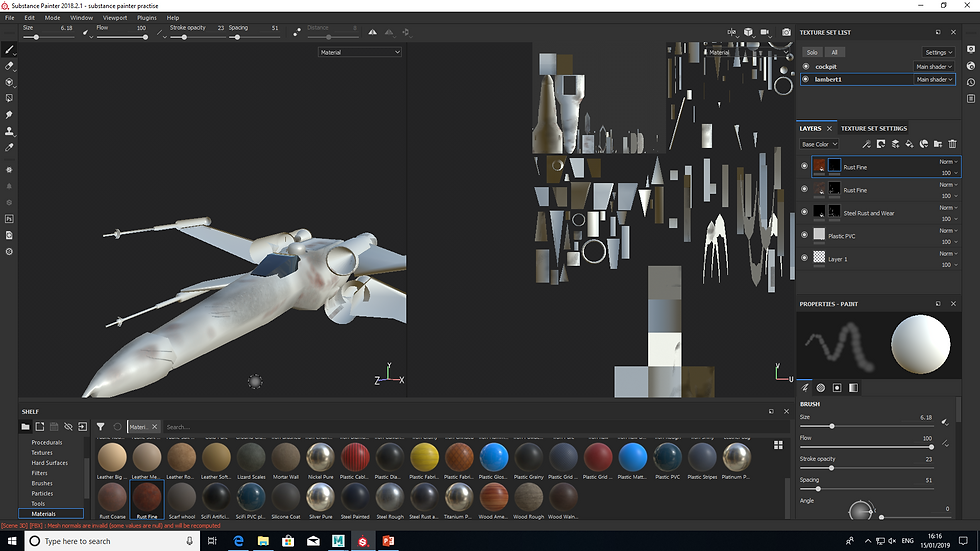
Task: Open the Mode menu
Action: point(52,17)
